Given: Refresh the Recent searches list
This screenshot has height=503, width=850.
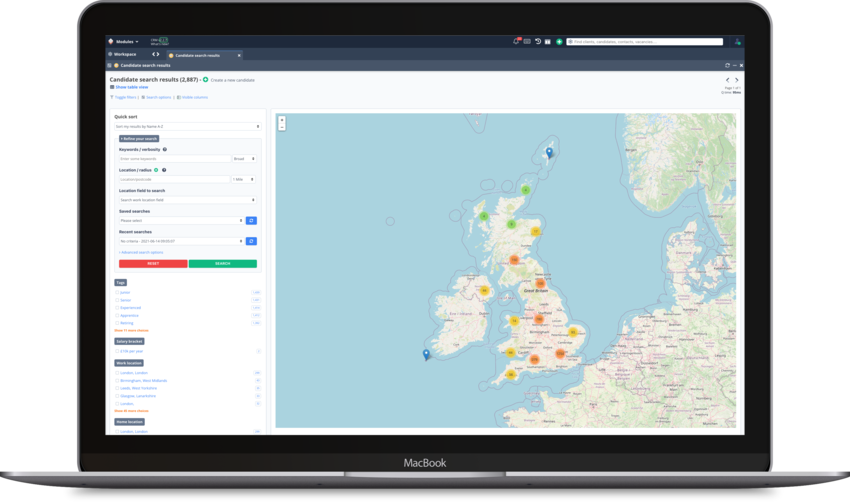Looking at the screenshot, I should [x=251, y=241].
